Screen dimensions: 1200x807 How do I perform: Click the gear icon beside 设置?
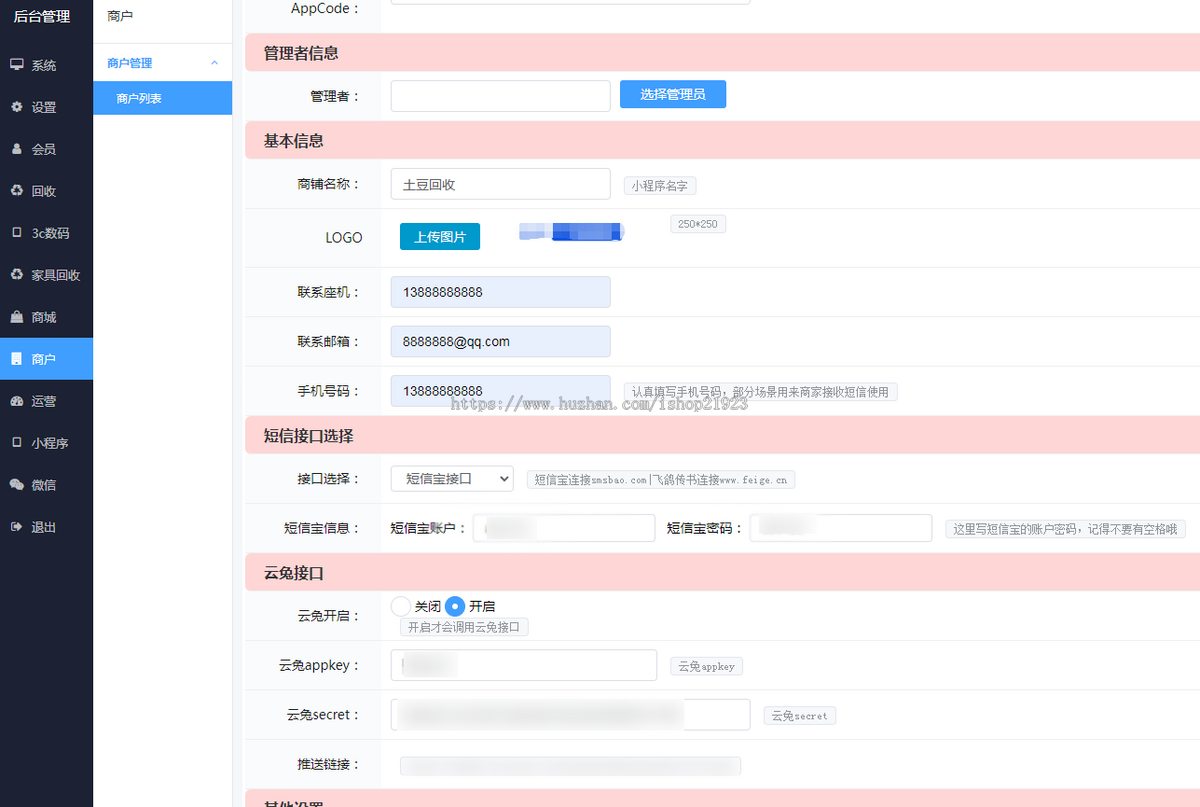click(x=17, y=107)
